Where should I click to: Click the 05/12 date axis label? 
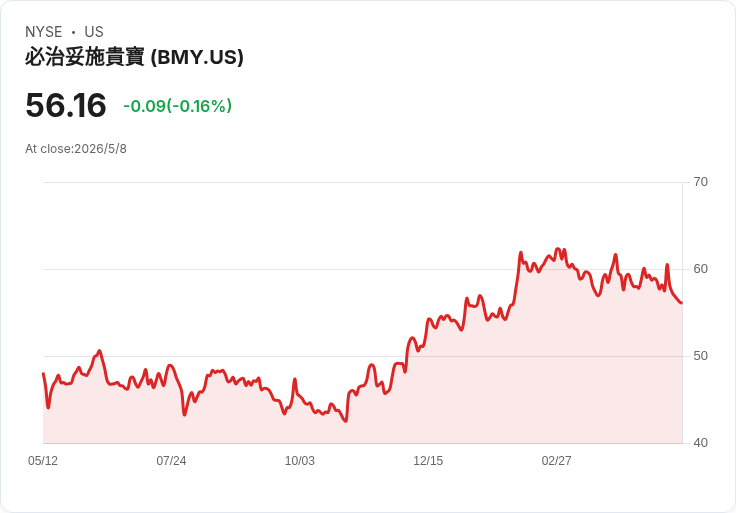(x=43, y=461)
